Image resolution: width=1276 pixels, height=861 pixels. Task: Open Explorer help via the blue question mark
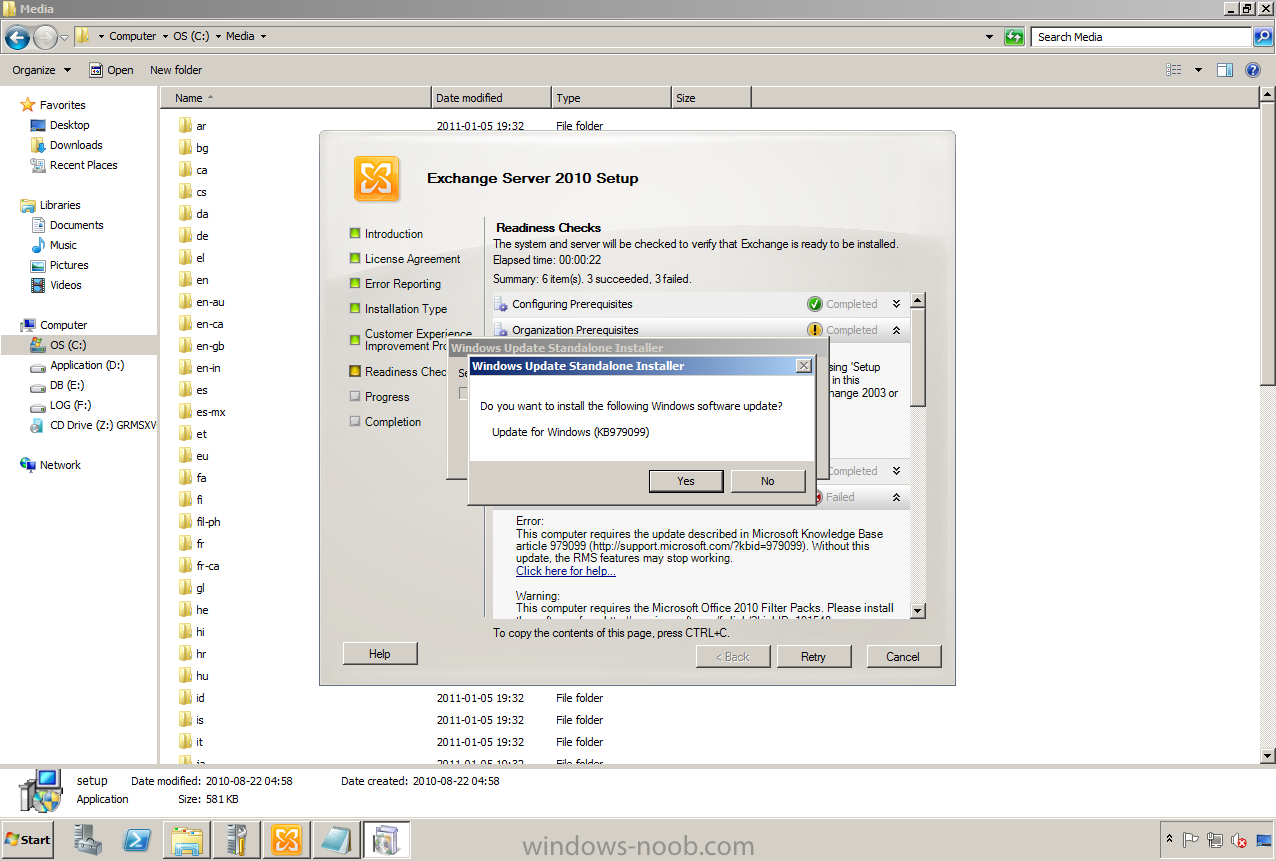(x=1253, y=70)
